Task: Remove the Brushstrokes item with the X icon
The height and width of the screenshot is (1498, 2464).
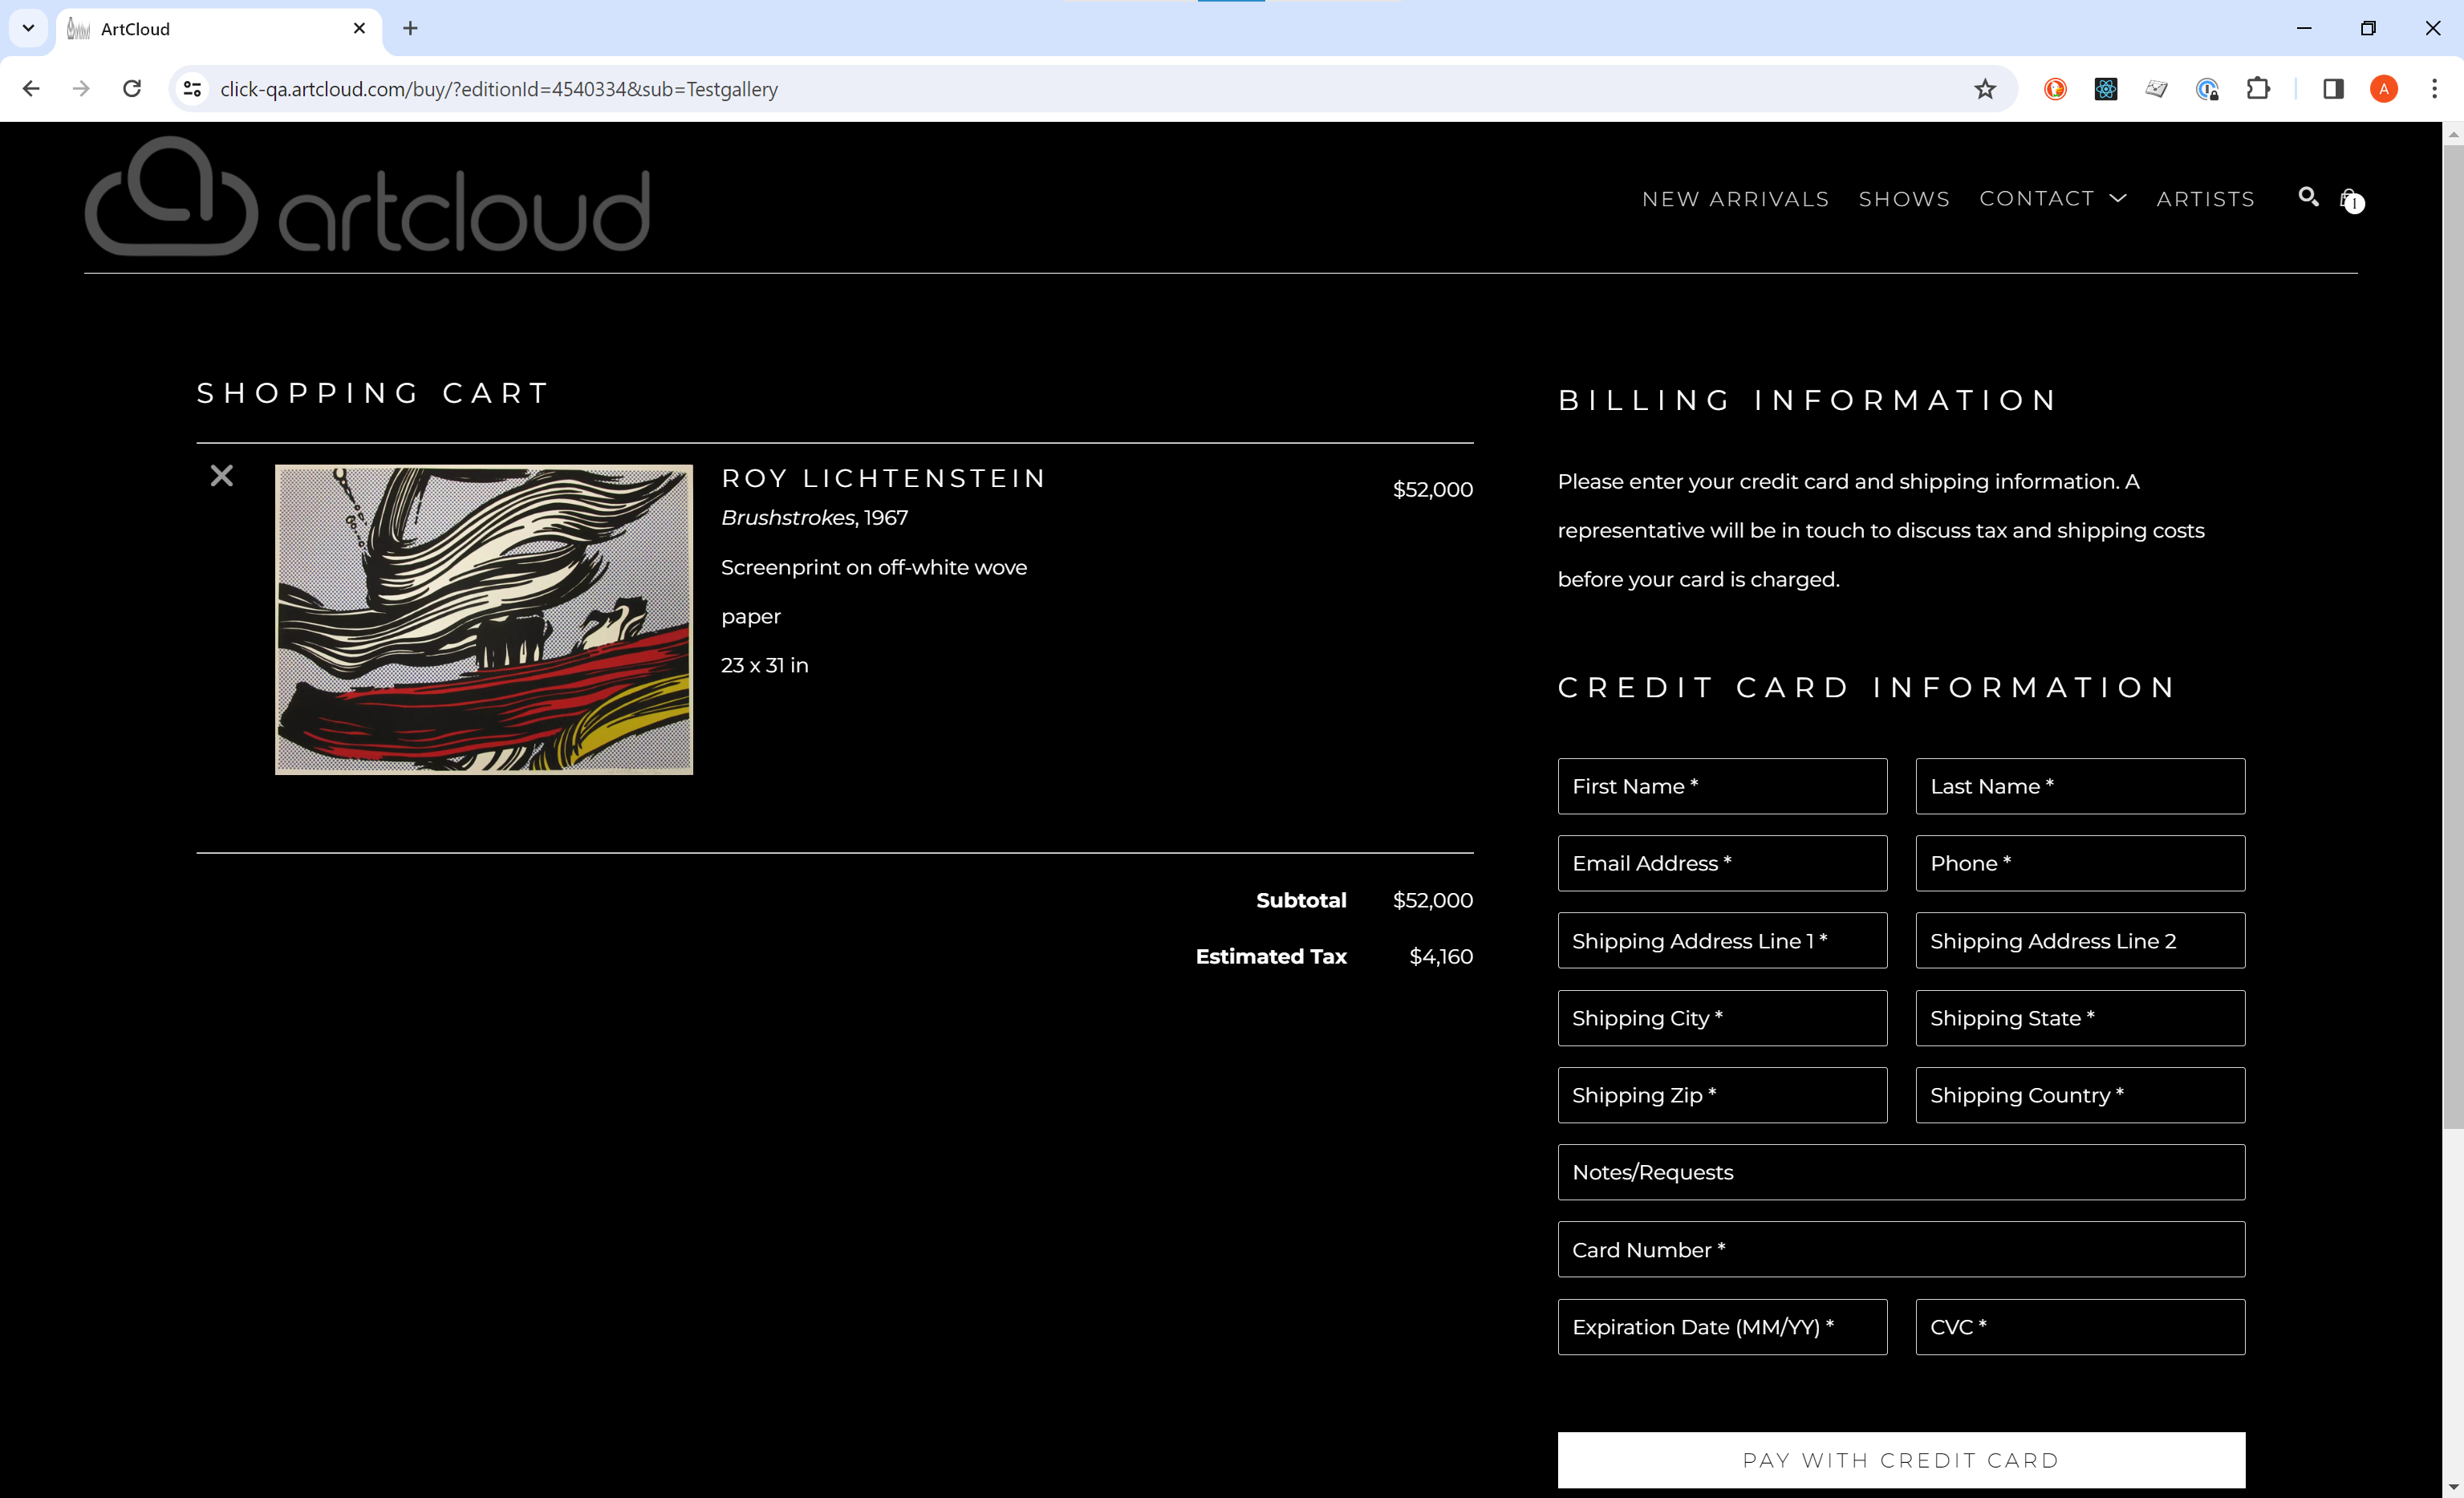Action: (222, 475)
